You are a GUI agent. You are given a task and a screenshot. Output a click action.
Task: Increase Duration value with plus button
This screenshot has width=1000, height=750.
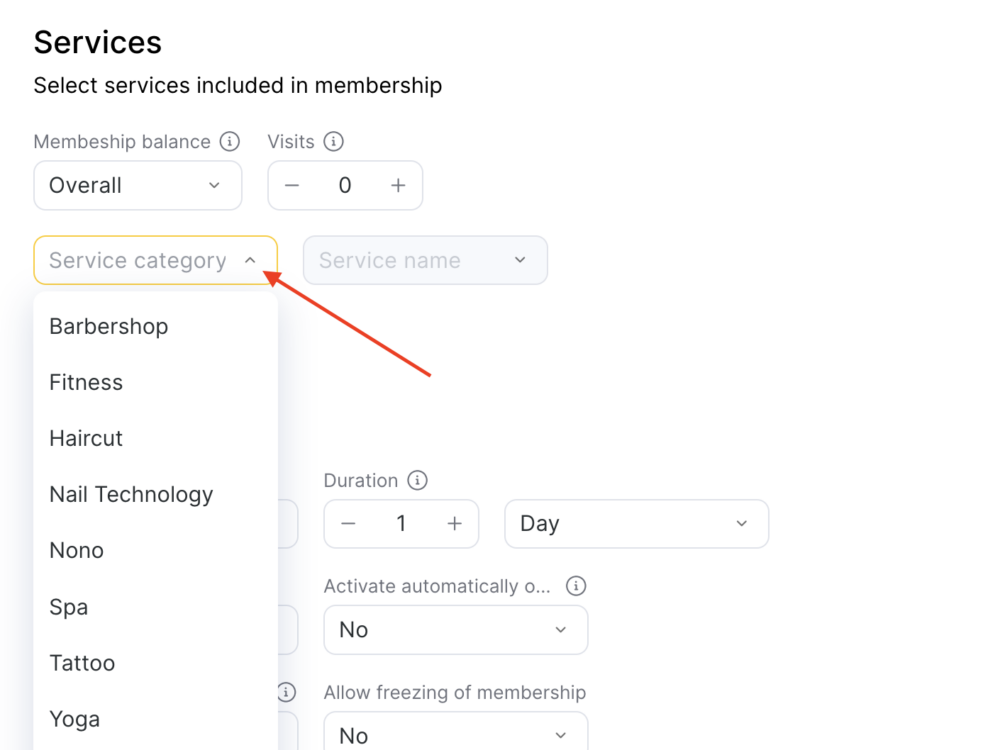454,524
